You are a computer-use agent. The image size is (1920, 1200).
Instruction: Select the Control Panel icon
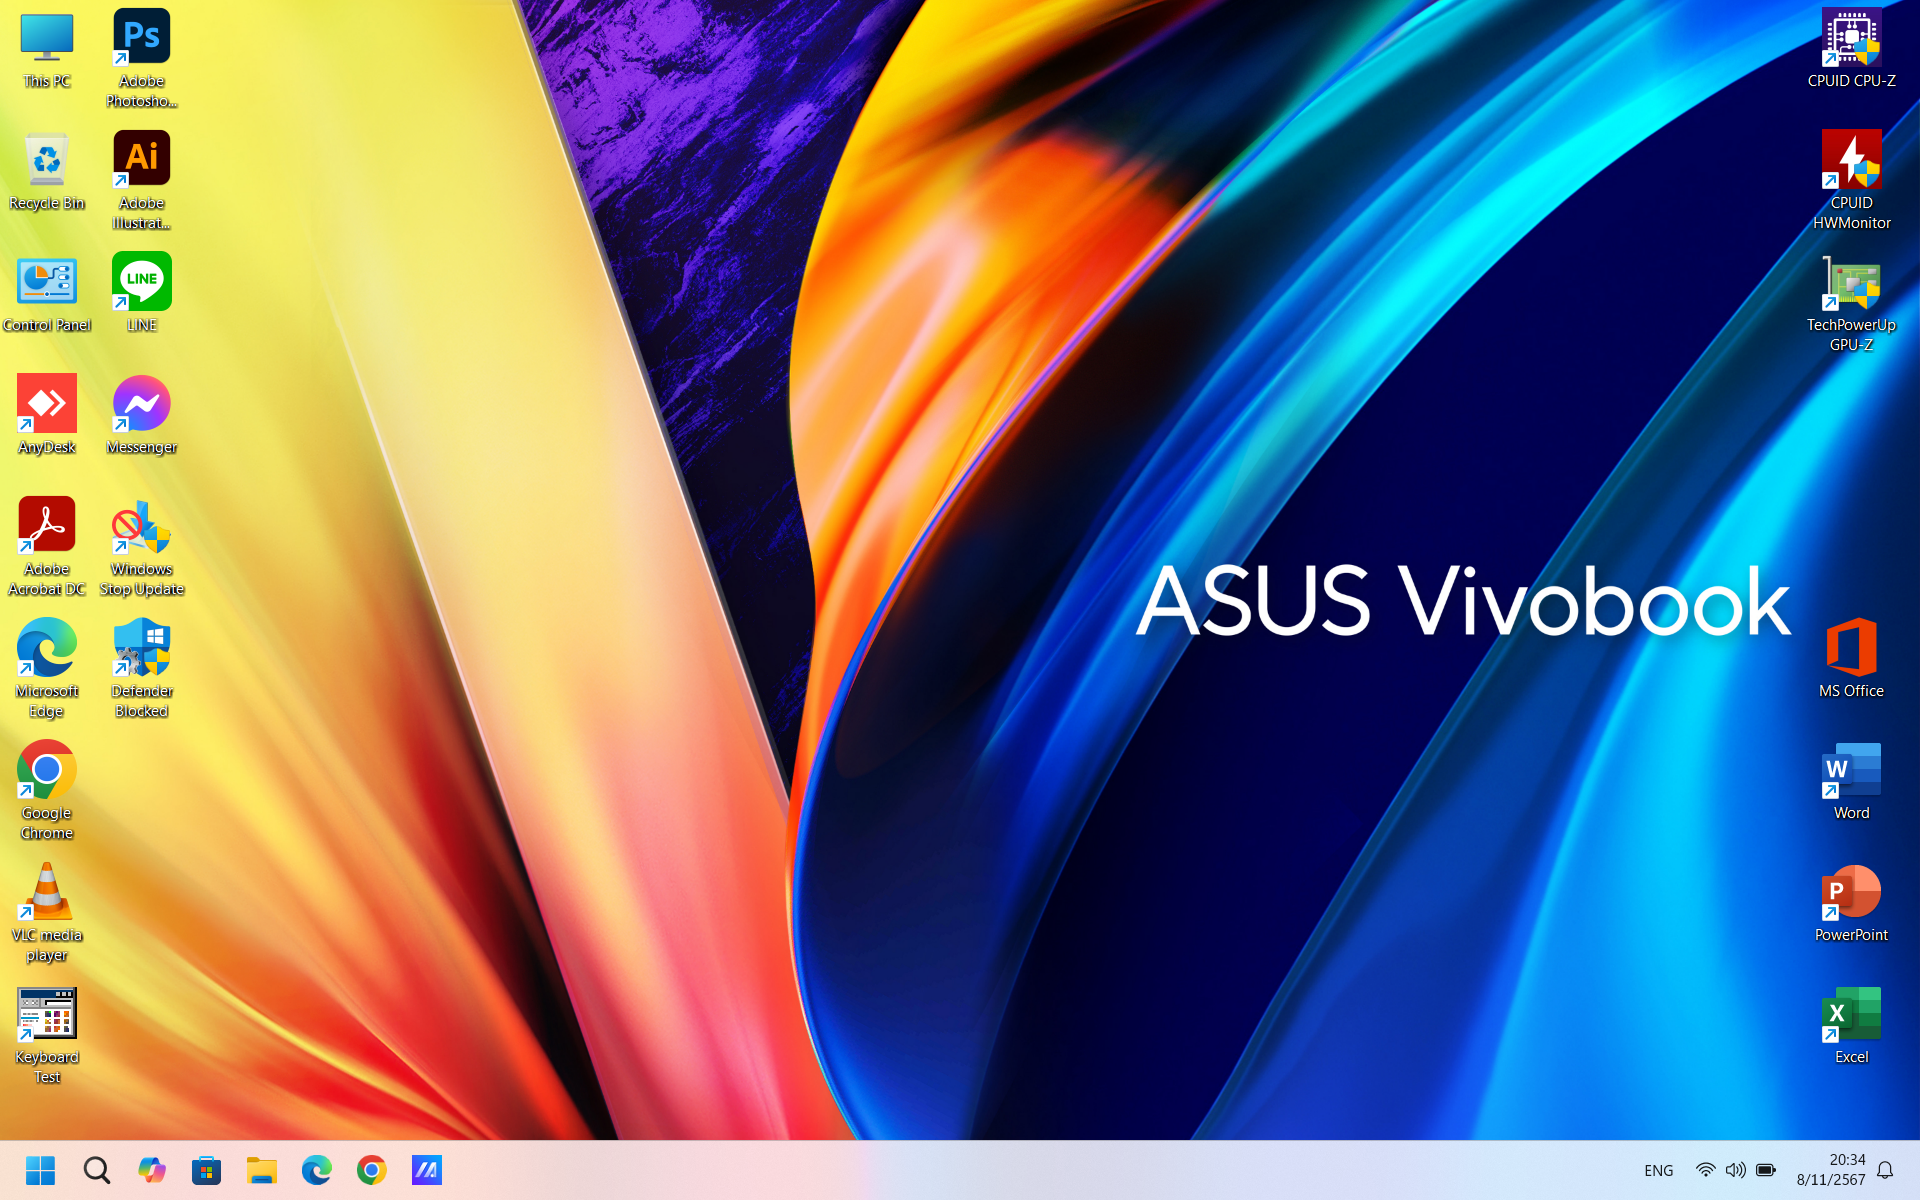coord(47,294)
